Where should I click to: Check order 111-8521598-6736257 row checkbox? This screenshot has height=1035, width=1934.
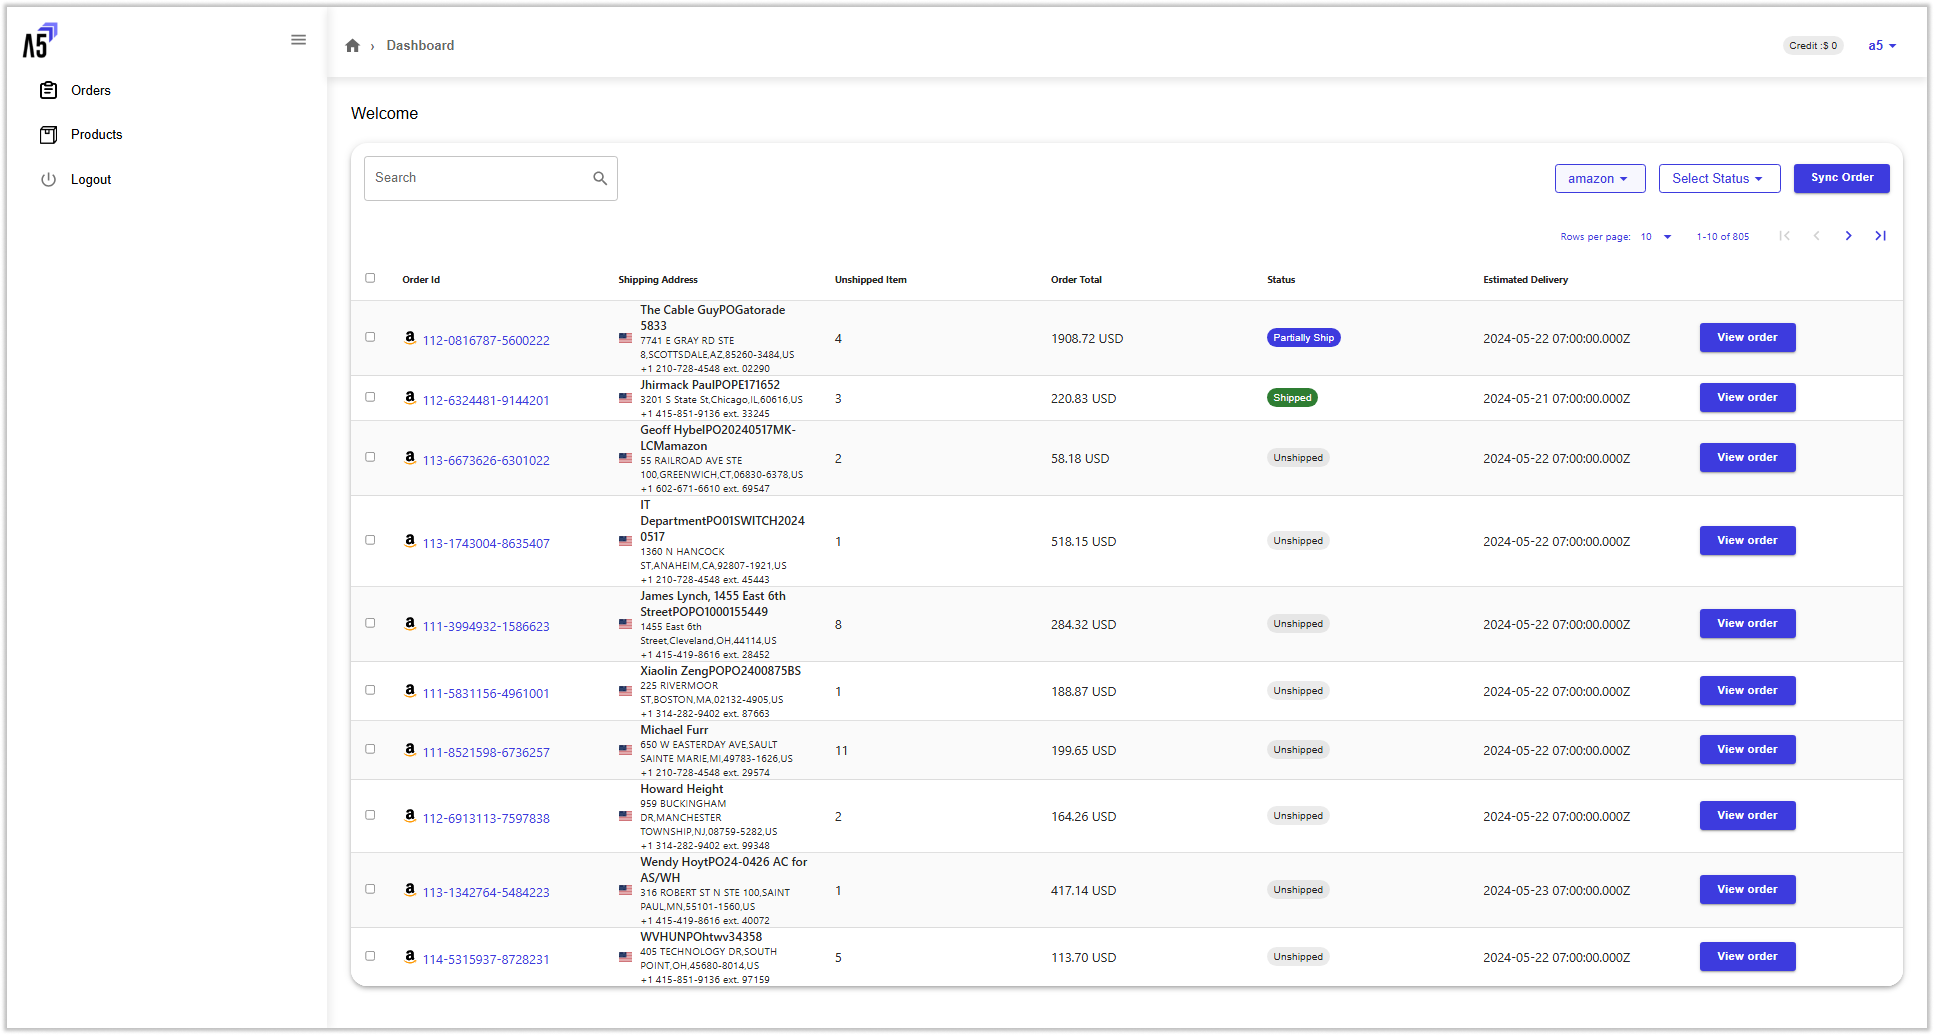pos(370,749)
